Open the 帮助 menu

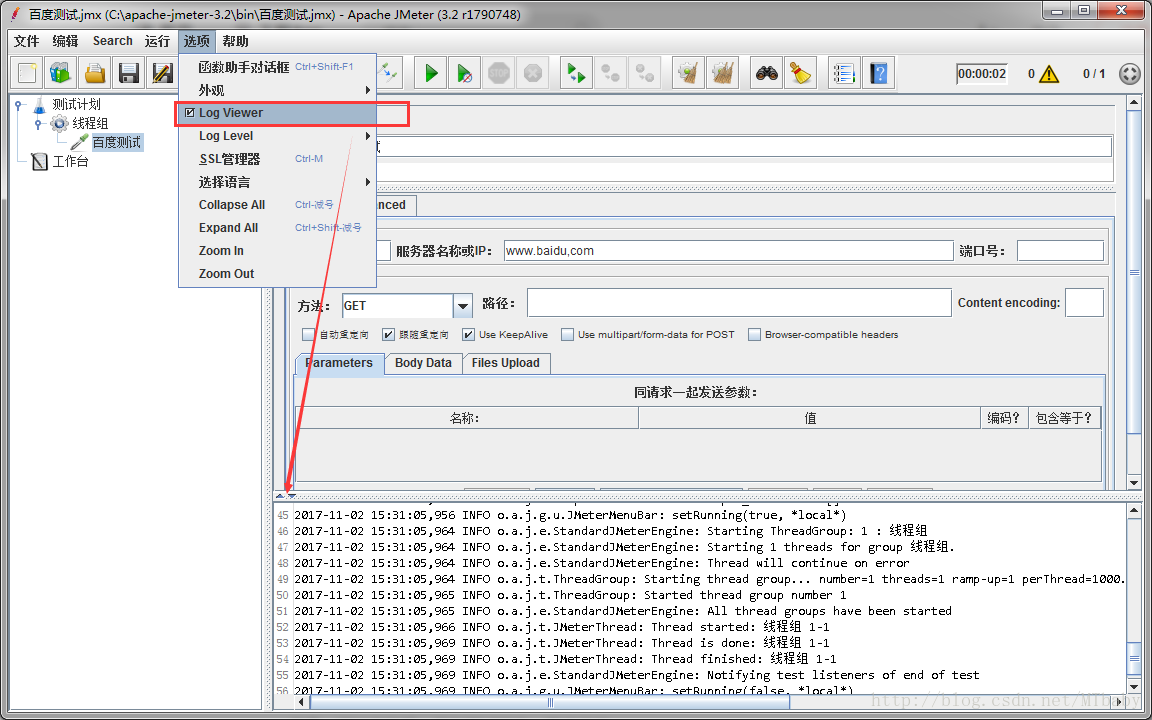click(x=235, y=41)
